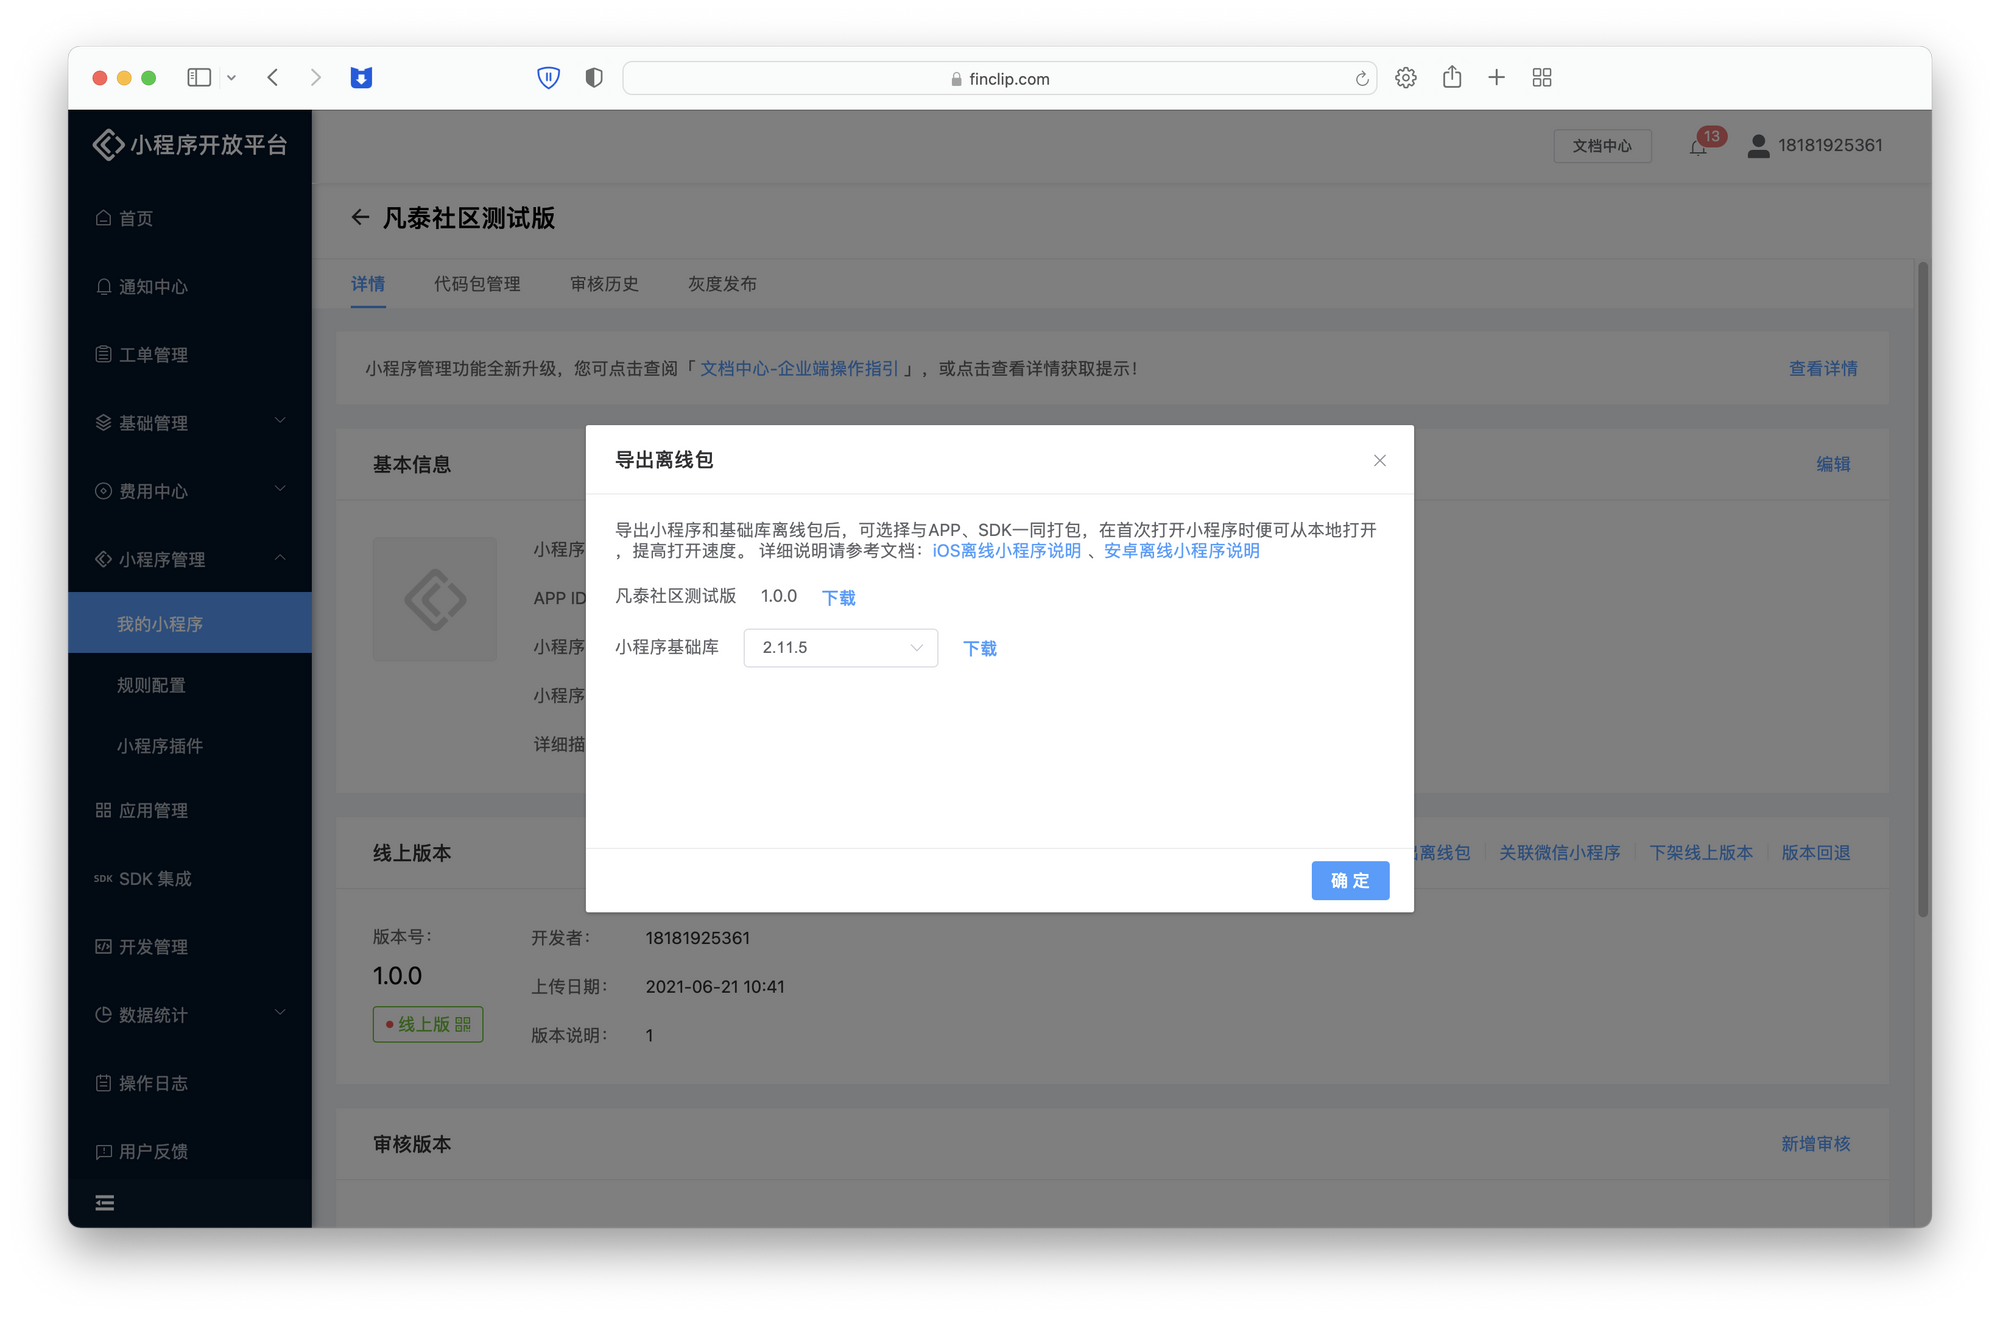The image size is (2000, 1318).
Task: Click the 确定 button
Action: (x=1350, y=880)
